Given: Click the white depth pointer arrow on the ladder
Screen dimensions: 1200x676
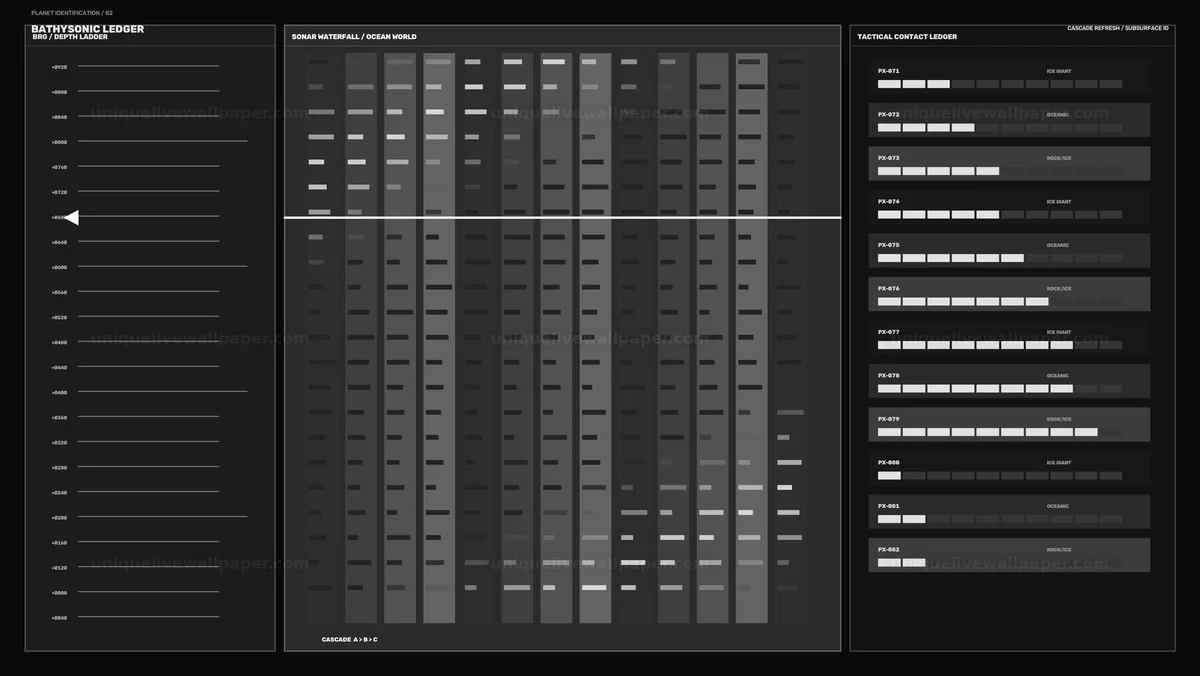Looking at the screenshot, I should click(71, 217).
